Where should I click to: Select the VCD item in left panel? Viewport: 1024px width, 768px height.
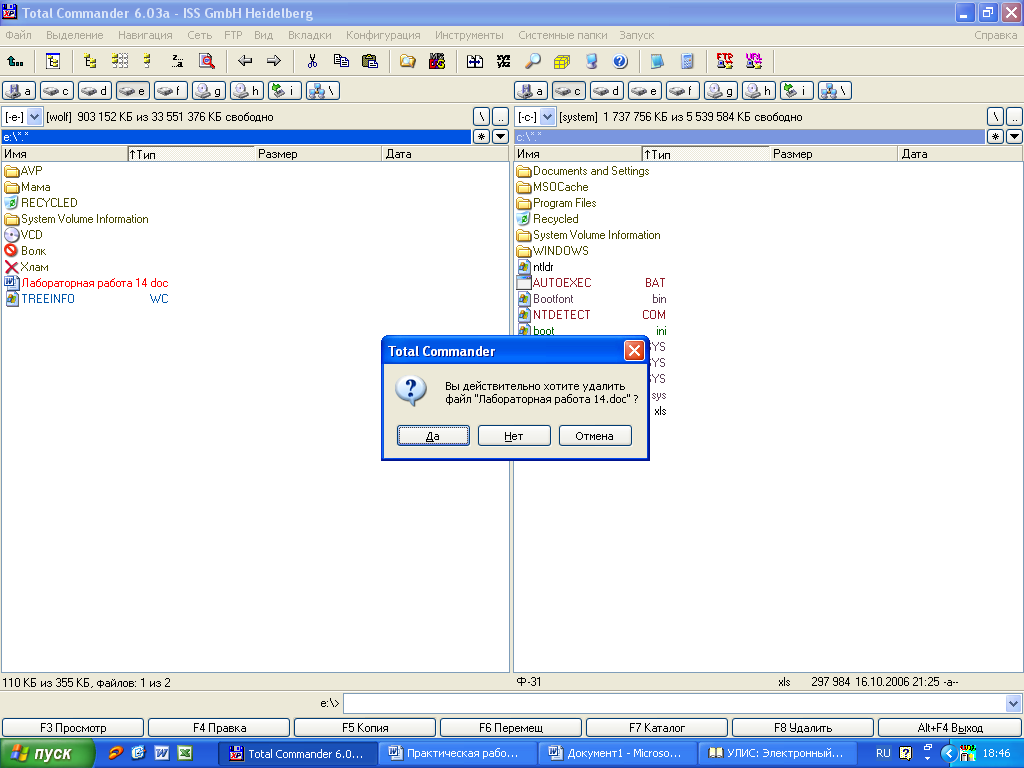[x=24, y=234]
